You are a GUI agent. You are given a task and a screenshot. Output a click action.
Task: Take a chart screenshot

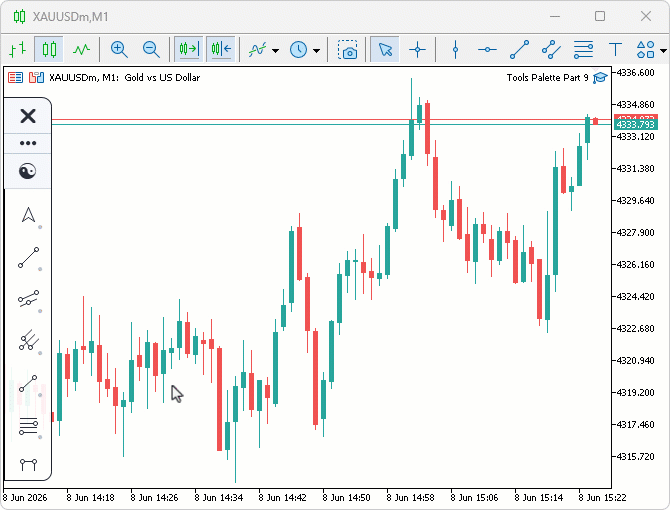click(x=347, y=50)
